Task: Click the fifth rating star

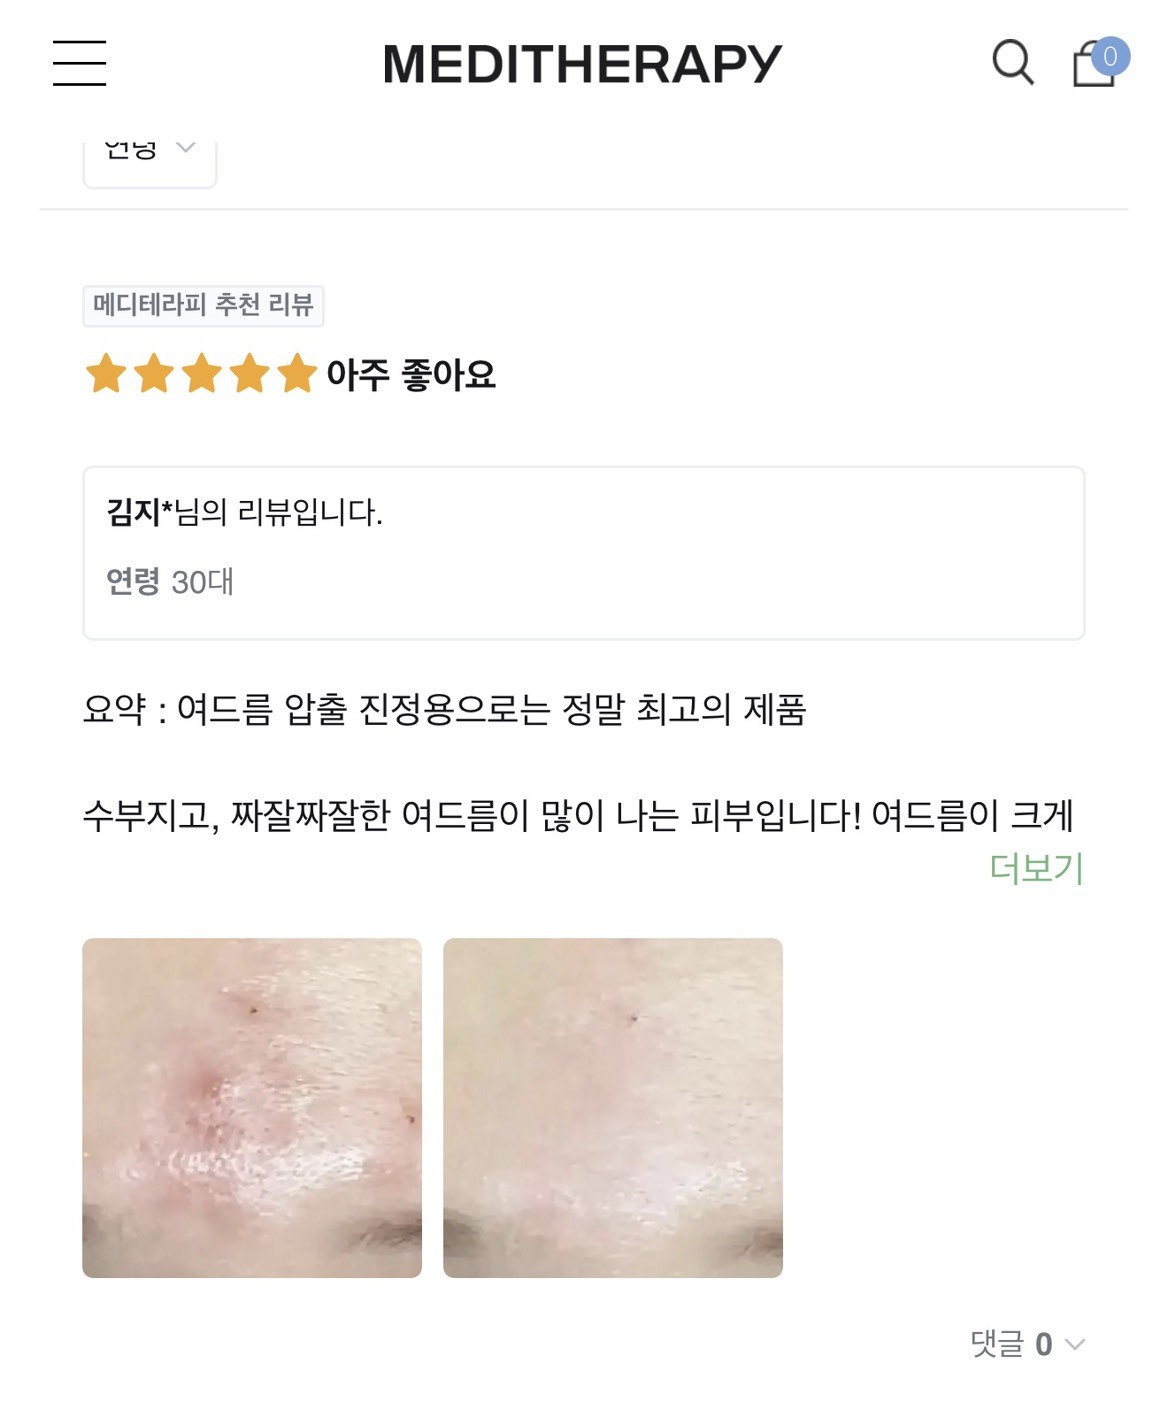Action: point(297,374)
